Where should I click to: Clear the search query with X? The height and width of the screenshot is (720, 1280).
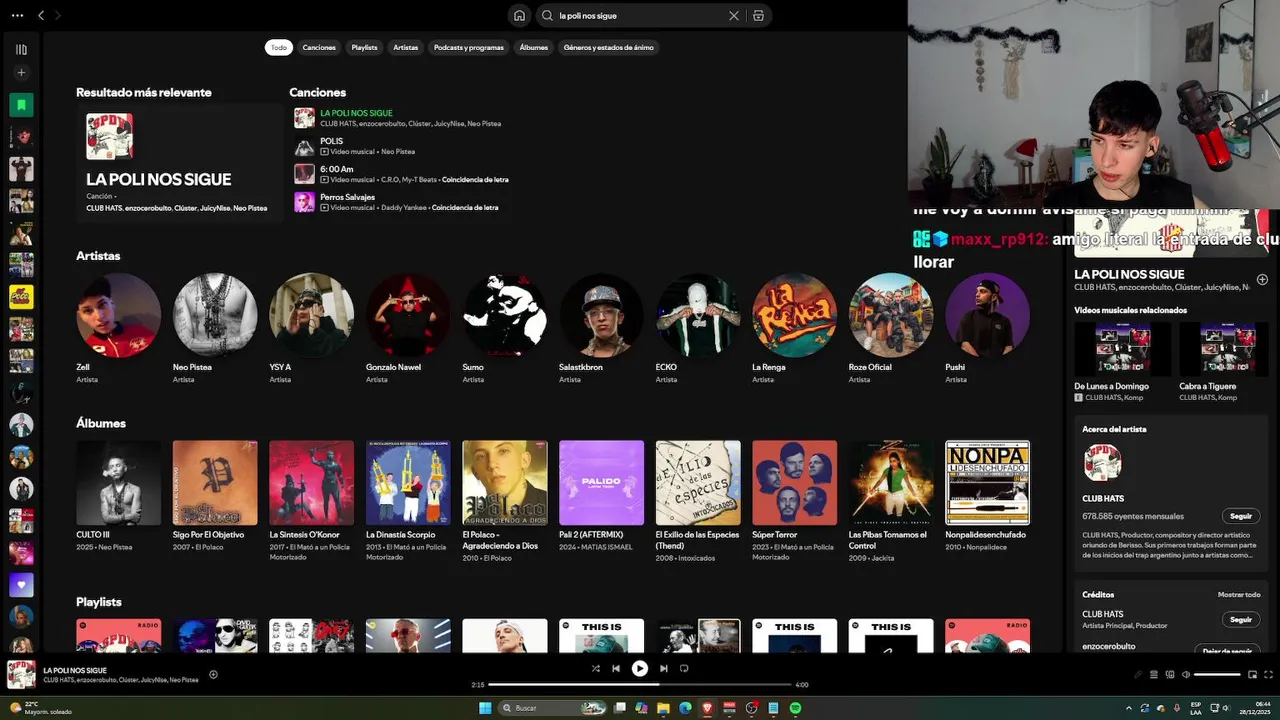[x=733, y=15]
